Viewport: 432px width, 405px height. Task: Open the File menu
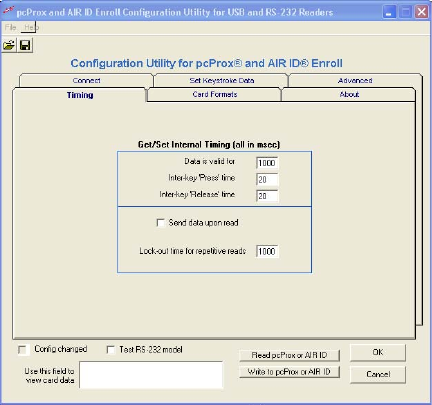[10, 27]
